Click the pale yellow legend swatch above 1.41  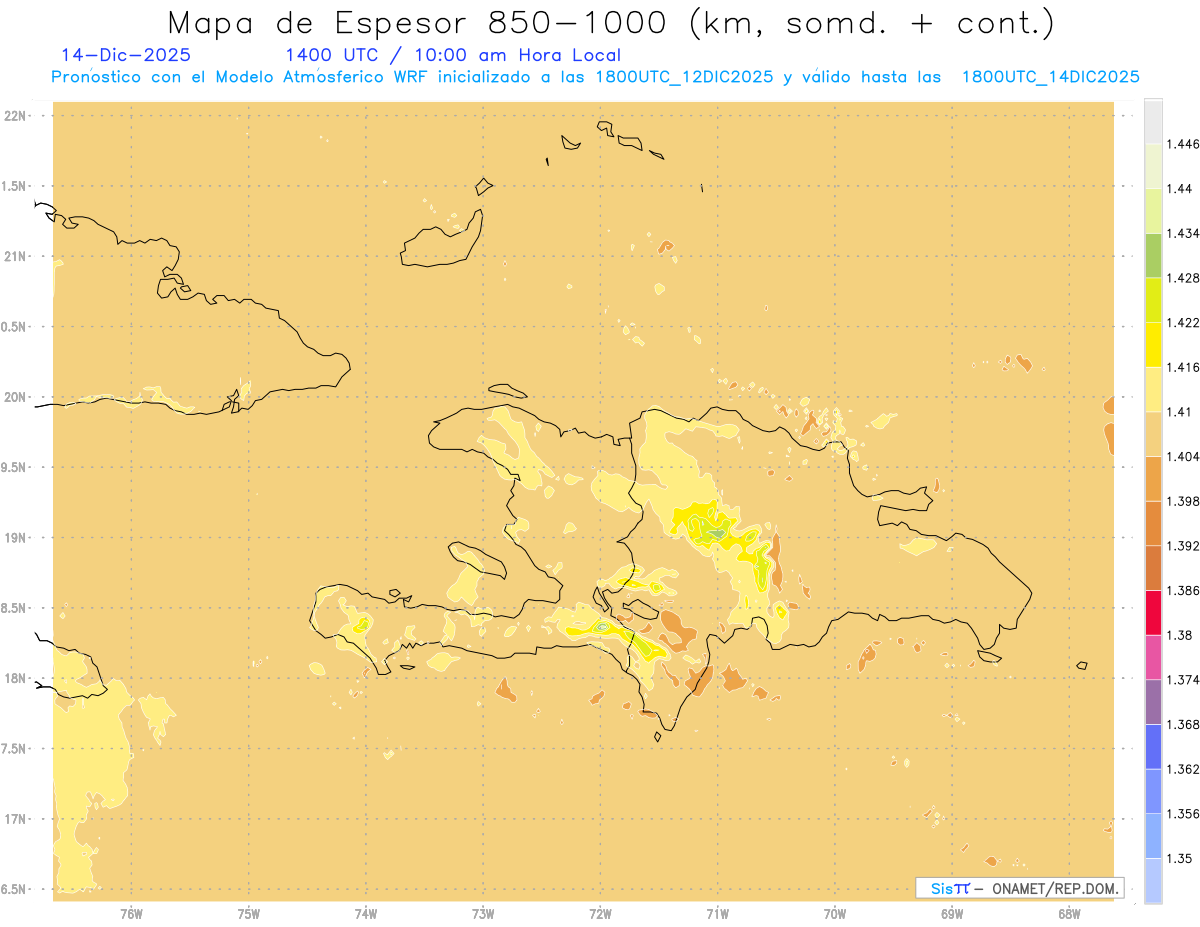(x=1153, y=389)
